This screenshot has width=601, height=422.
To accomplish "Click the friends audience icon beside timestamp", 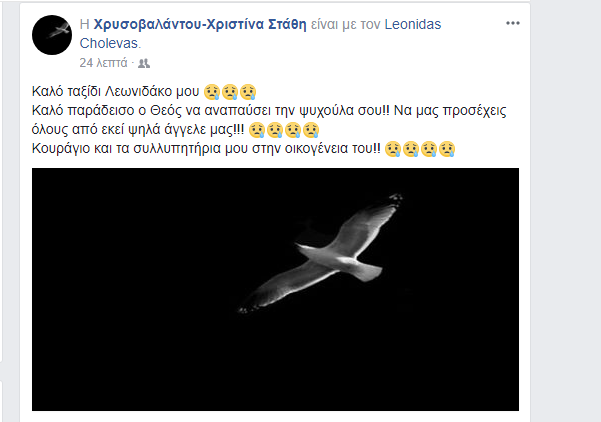I will point(144,63).
